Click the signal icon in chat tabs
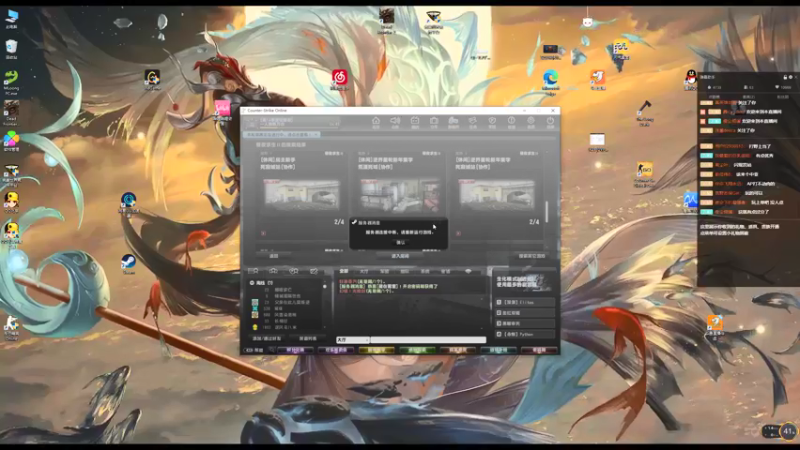The image size is (800, 450). [468, 271]
